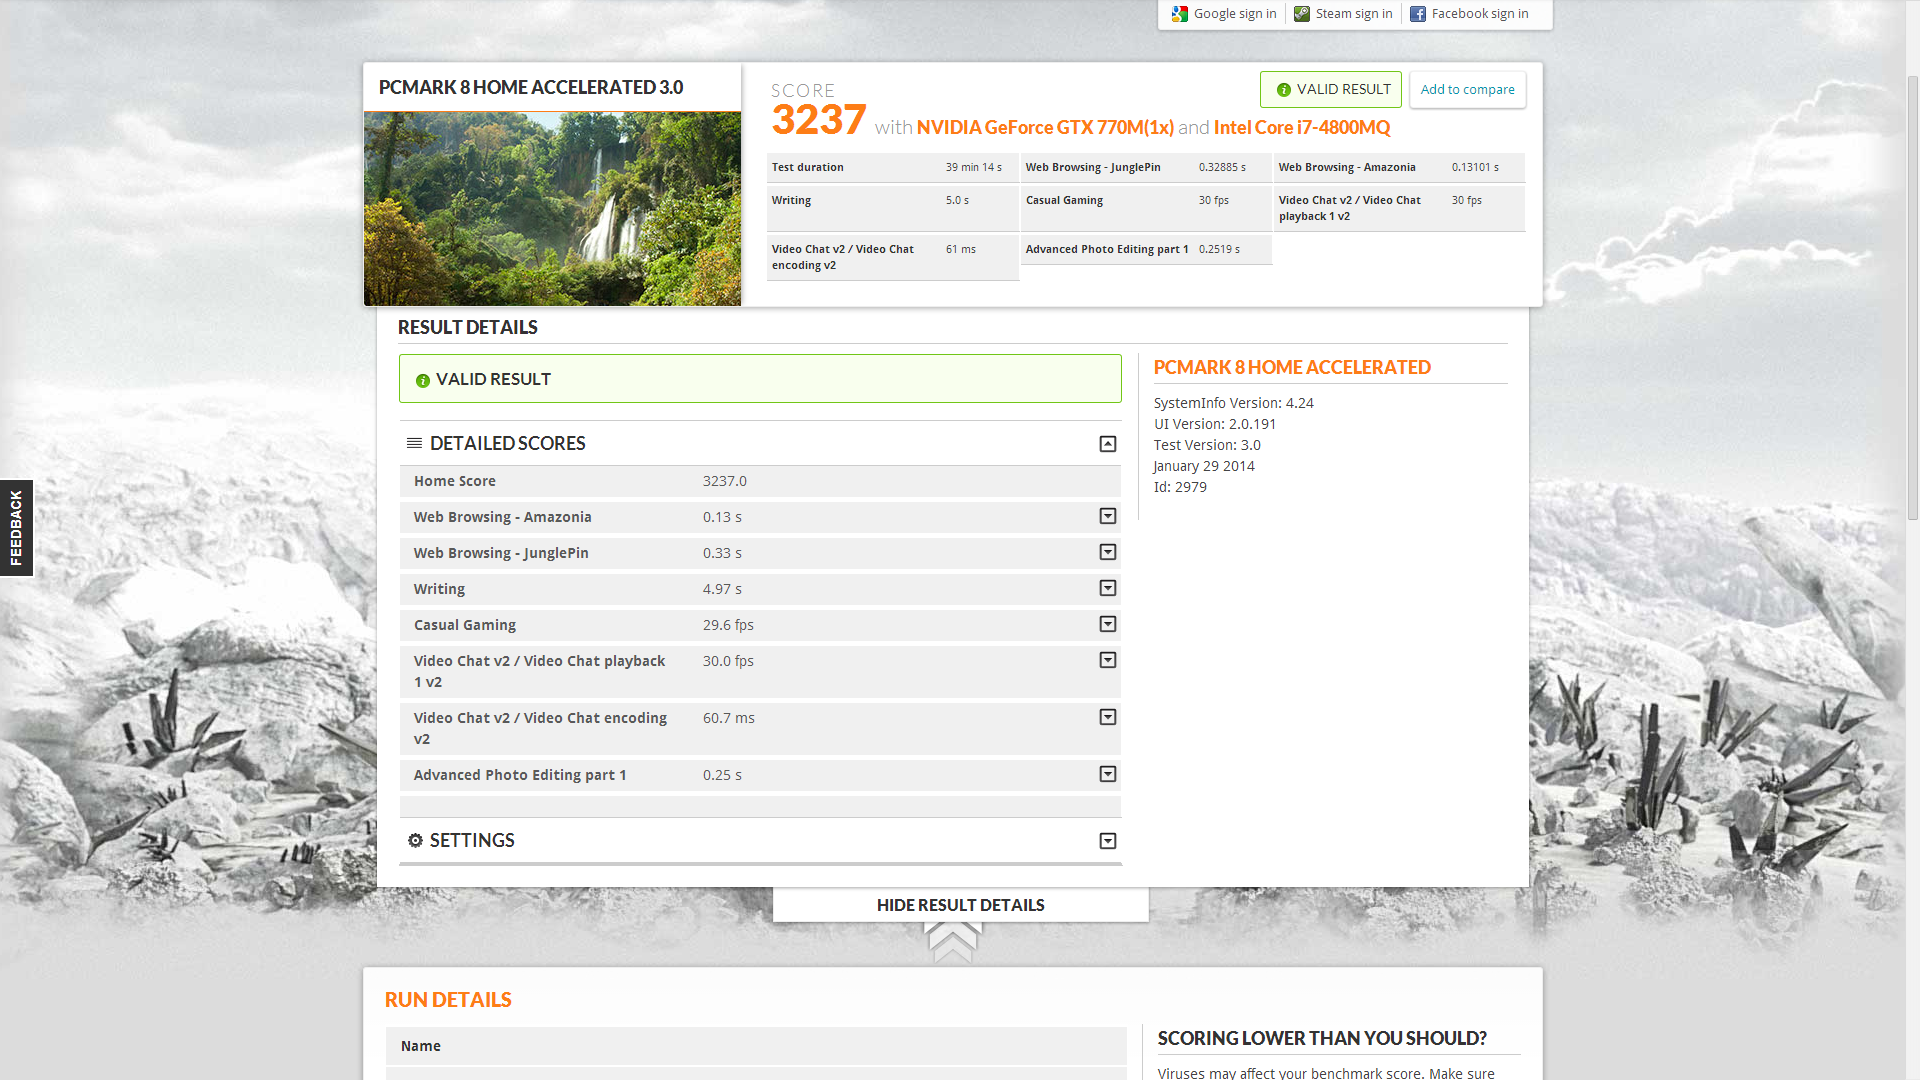Click the score value 3237
The height and width of the screenshot is (1080, 1920).
818,120
